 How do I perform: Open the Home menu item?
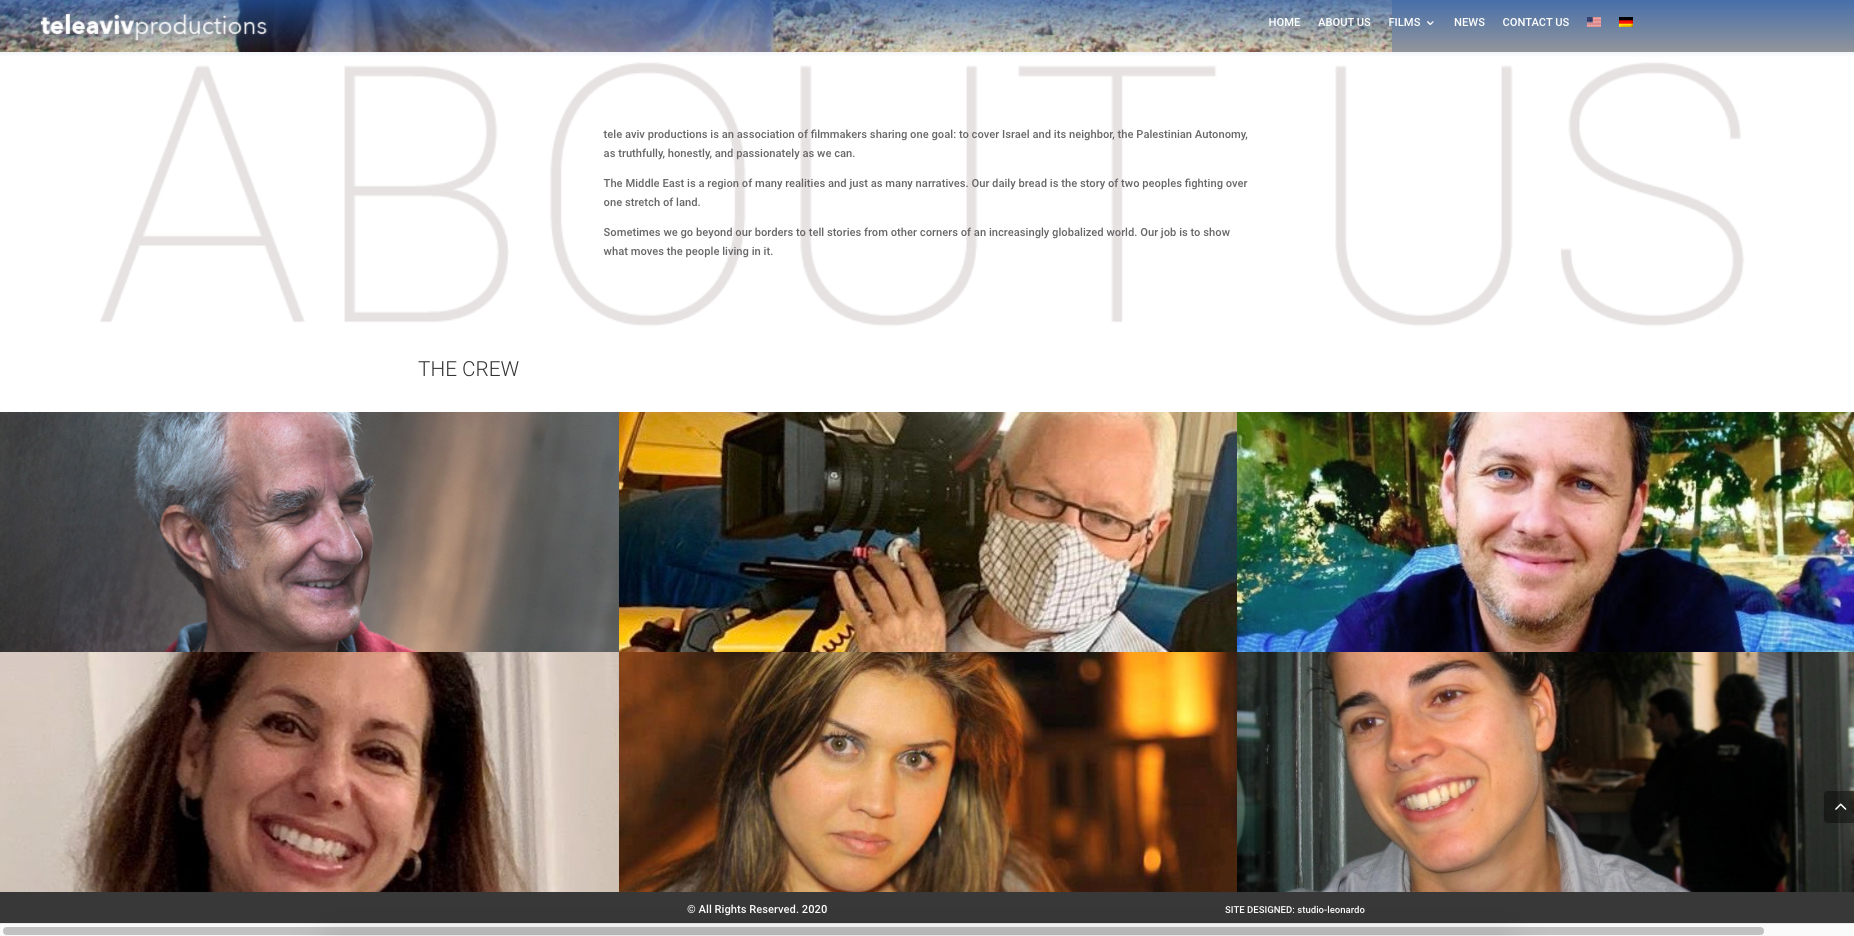tap(1284, 22)
